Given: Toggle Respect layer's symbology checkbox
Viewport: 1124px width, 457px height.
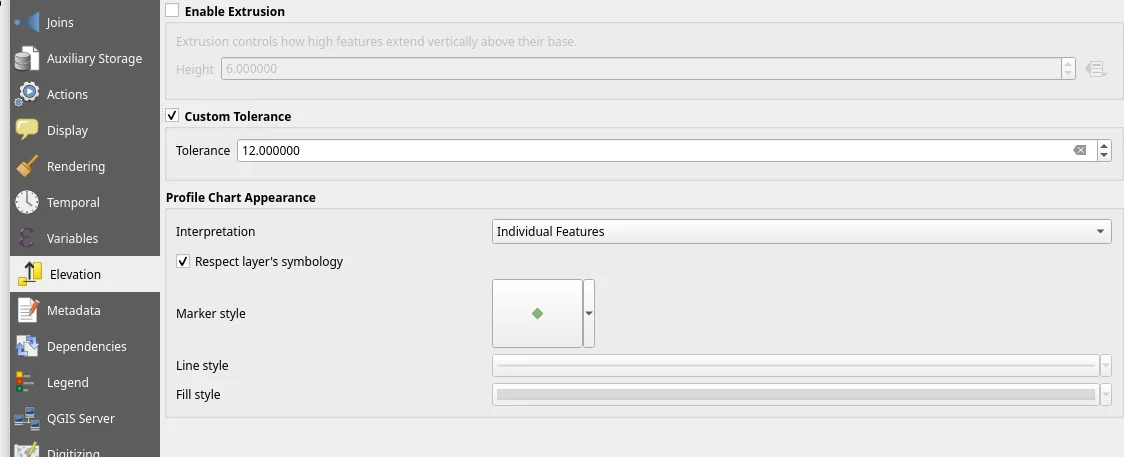Looking at the screenshot, I should click(183, 261).
